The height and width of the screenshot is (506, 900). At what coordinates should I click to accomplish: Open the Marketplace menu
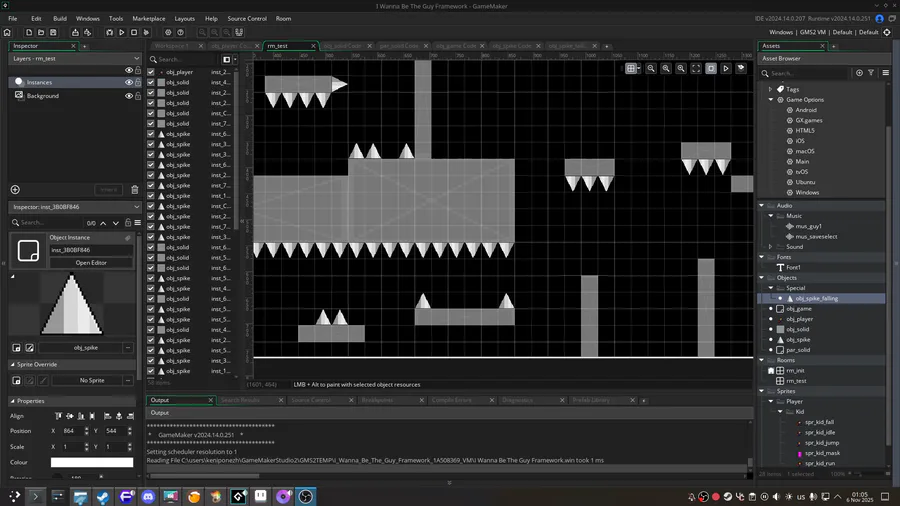[149, 18]
